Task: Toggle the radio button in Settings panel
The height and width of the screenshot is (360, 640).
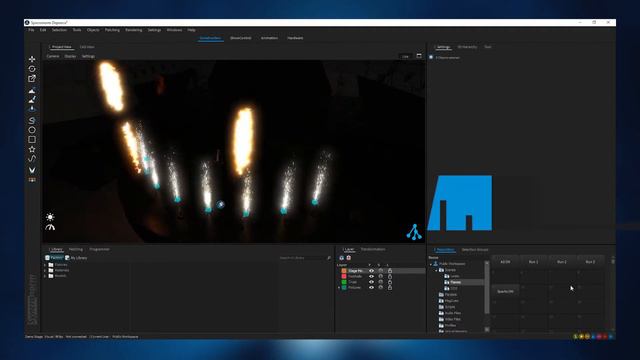Action: coord(431,57)
